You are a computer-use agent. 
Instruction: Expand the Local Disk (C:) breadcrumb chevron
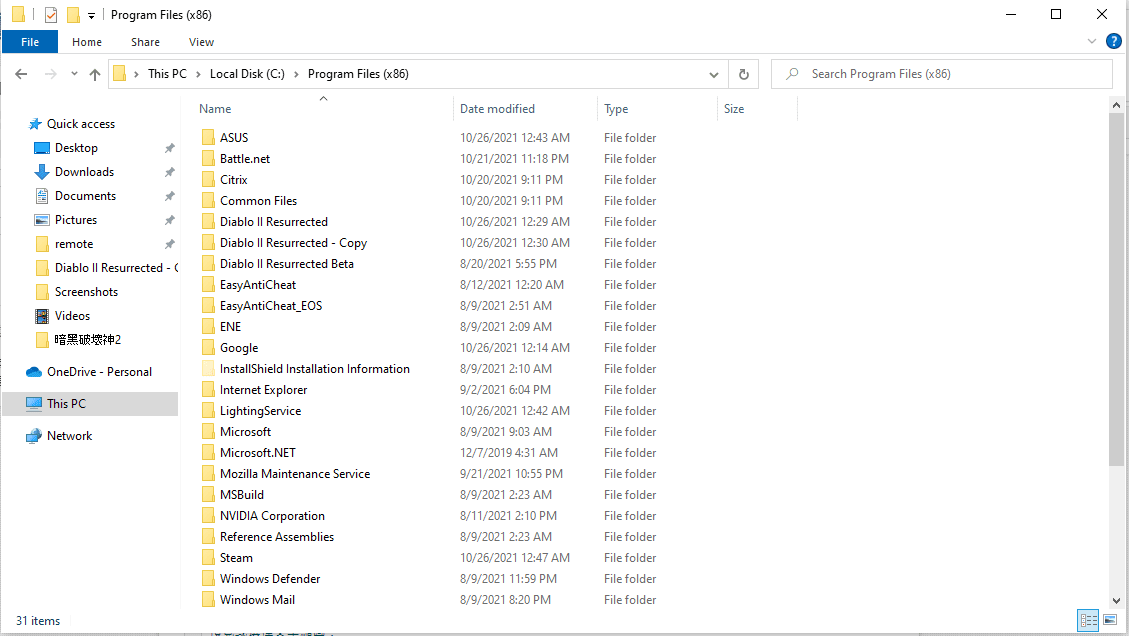296,74
